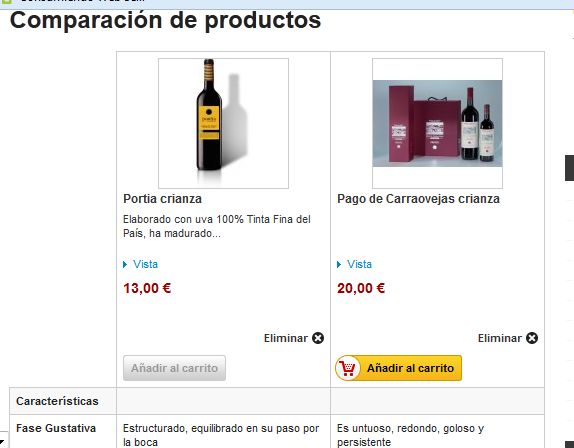The image size is (574, 448).
Task: Click the arrow icon beside Carraovejas Vista link
Action: tap(339, 264)
